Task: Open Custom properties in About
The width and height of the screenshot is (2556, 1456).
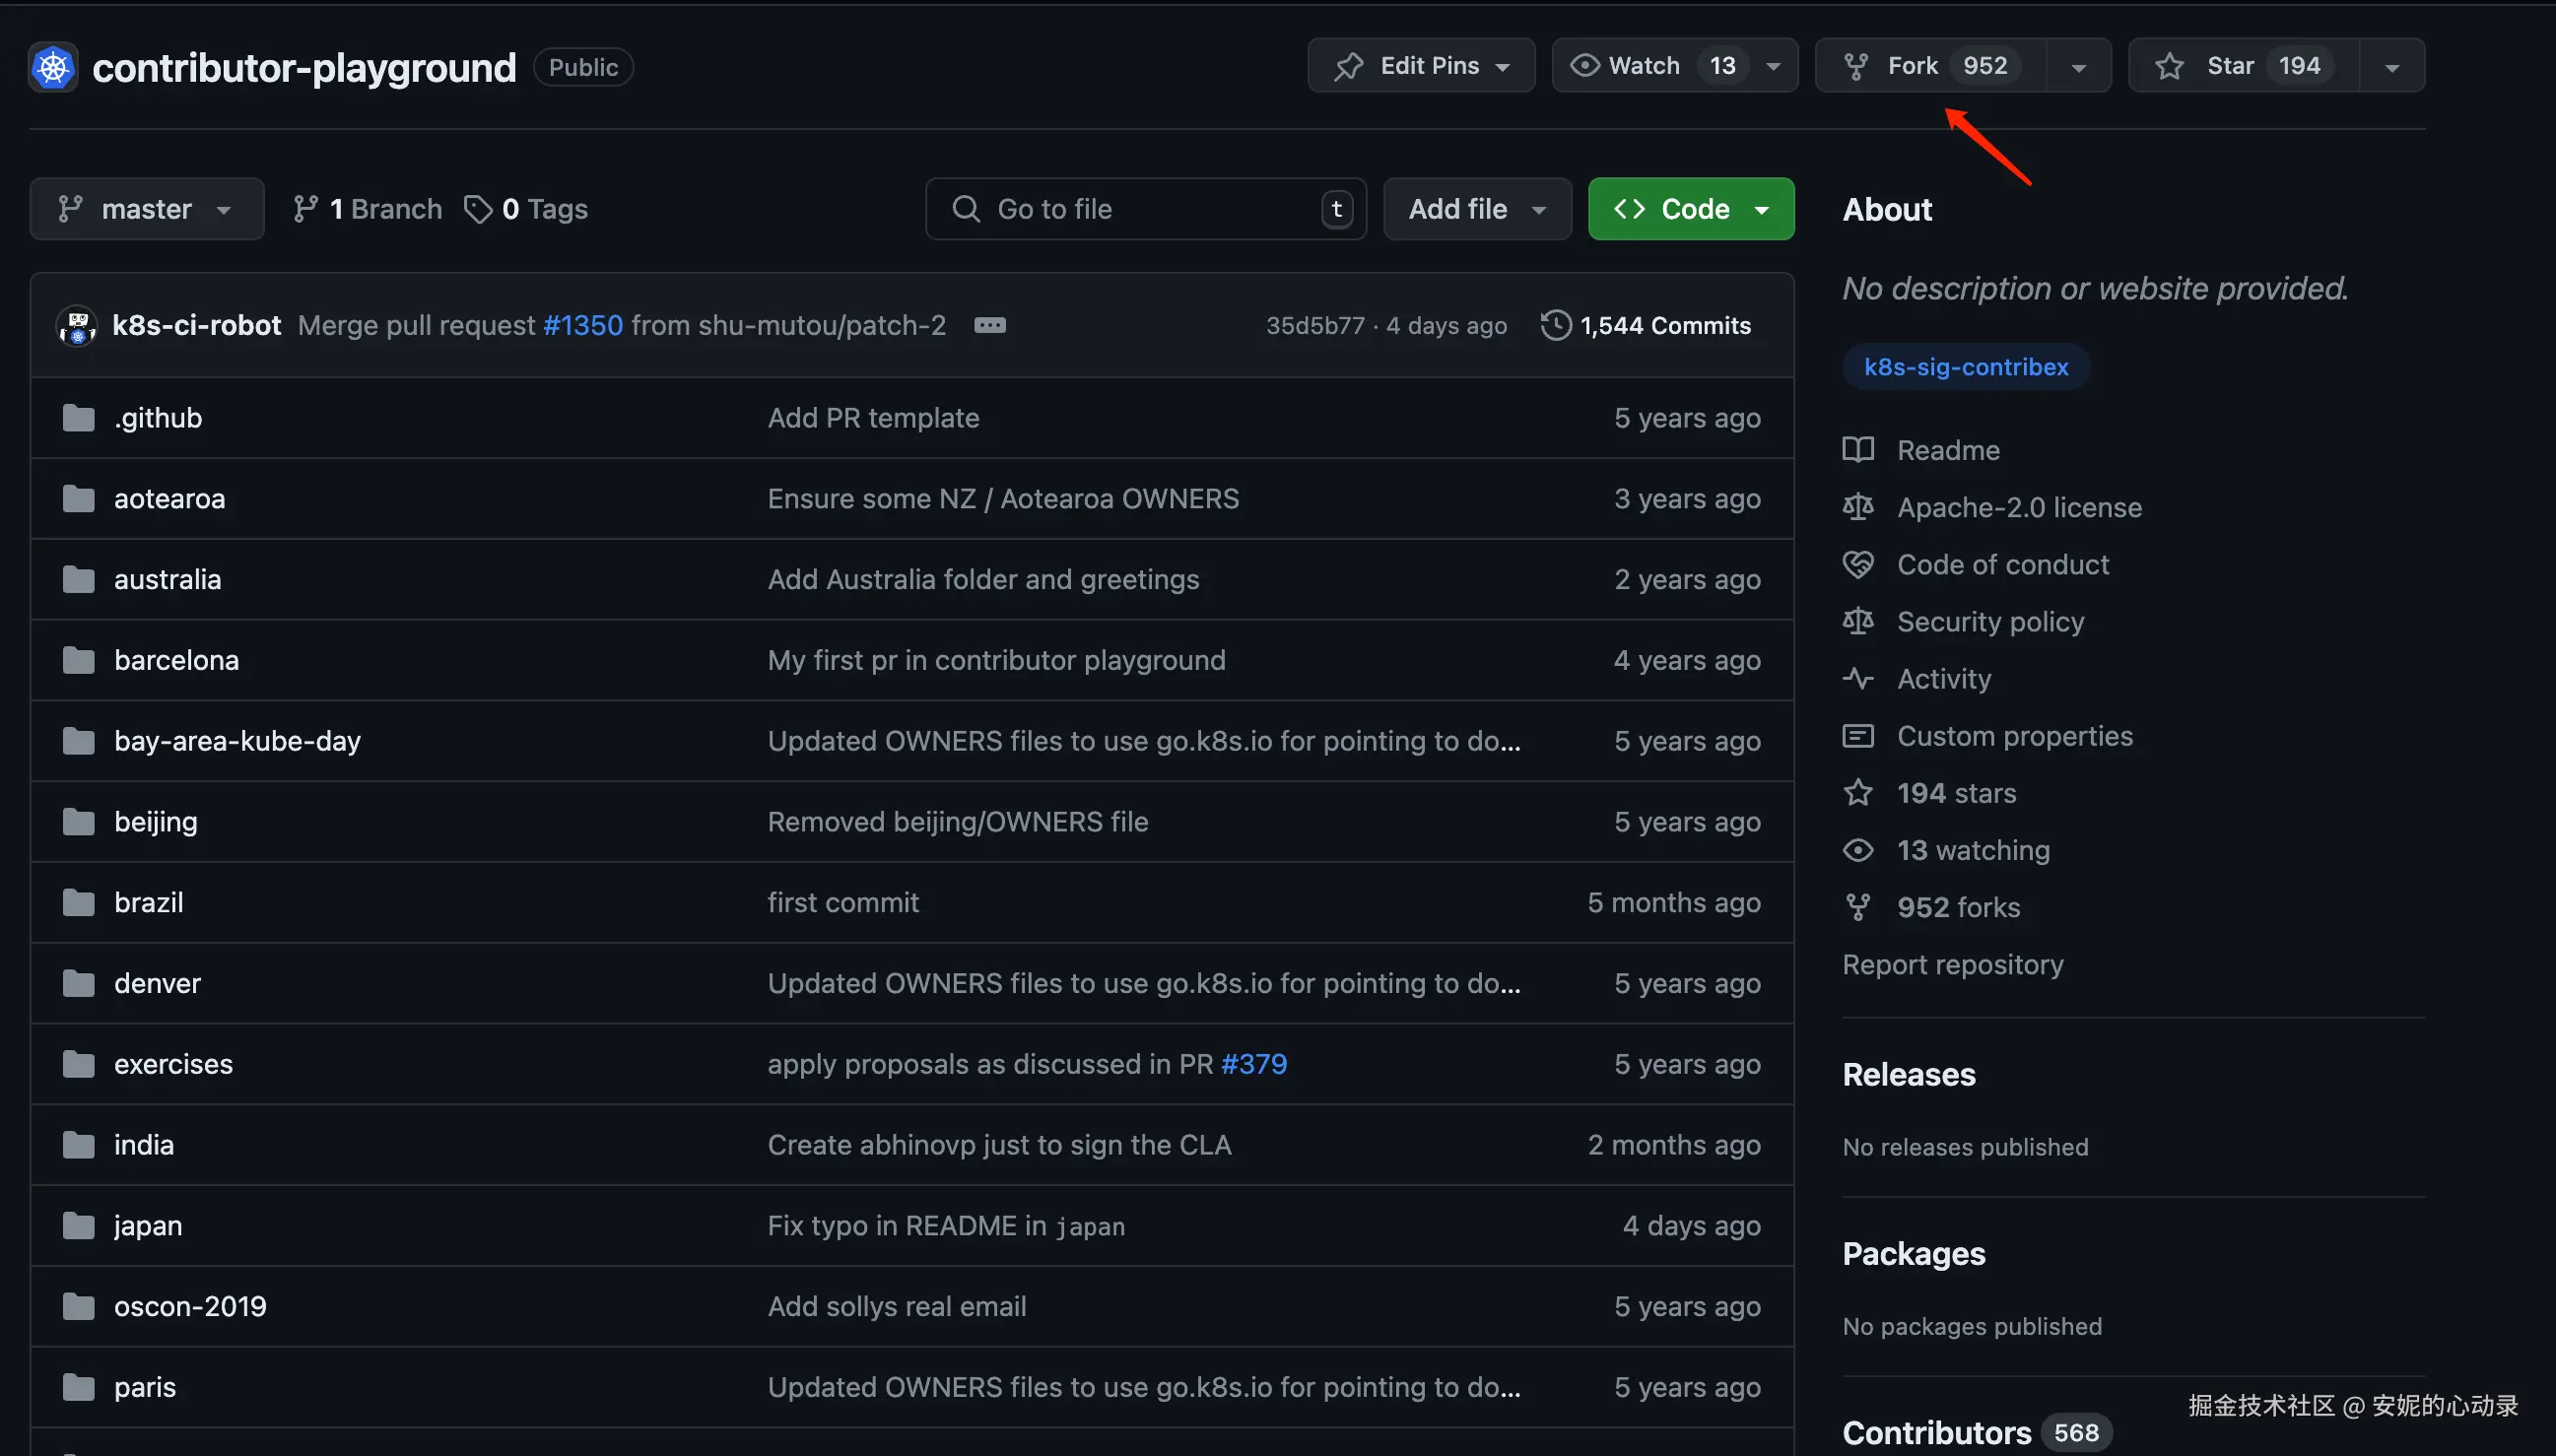Action: click(2014, 736)
